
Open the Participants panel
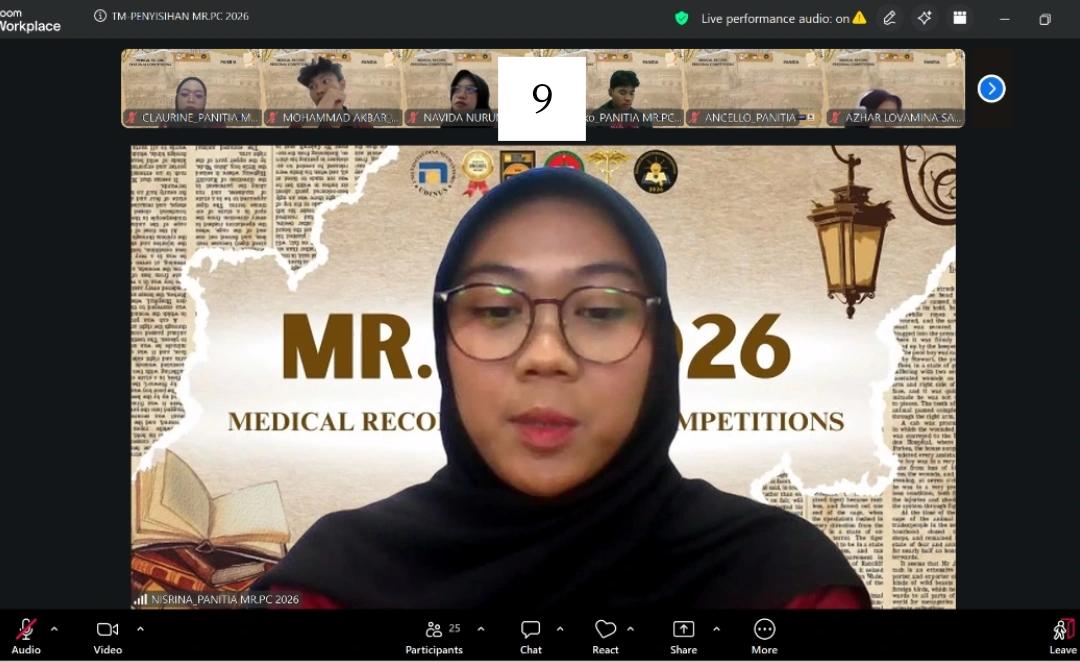(x=434, y=637)
